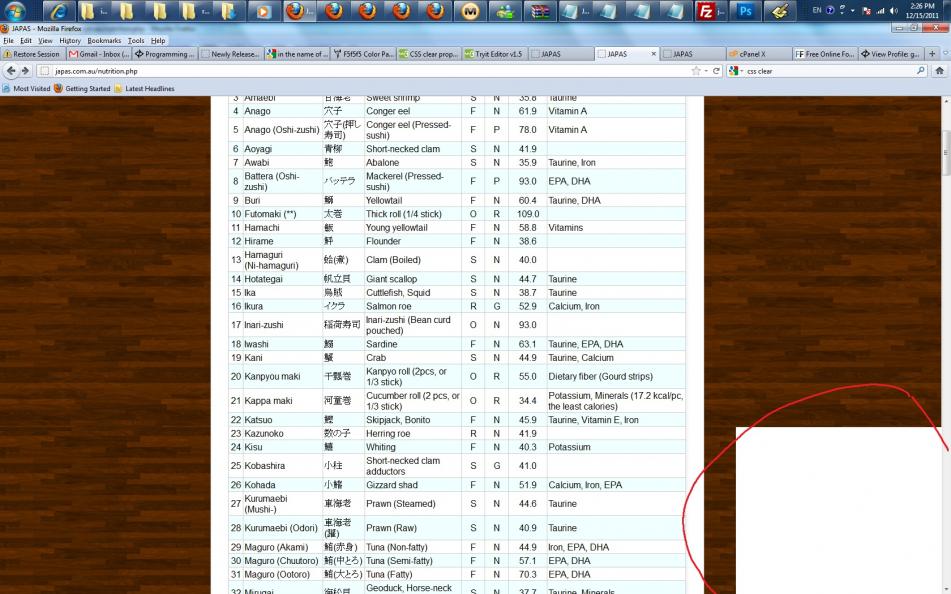Screen dimensions: 951x594
Task: Open the Messenger taskbar icon
Action: pyautogui.click(x=505, y=11)
